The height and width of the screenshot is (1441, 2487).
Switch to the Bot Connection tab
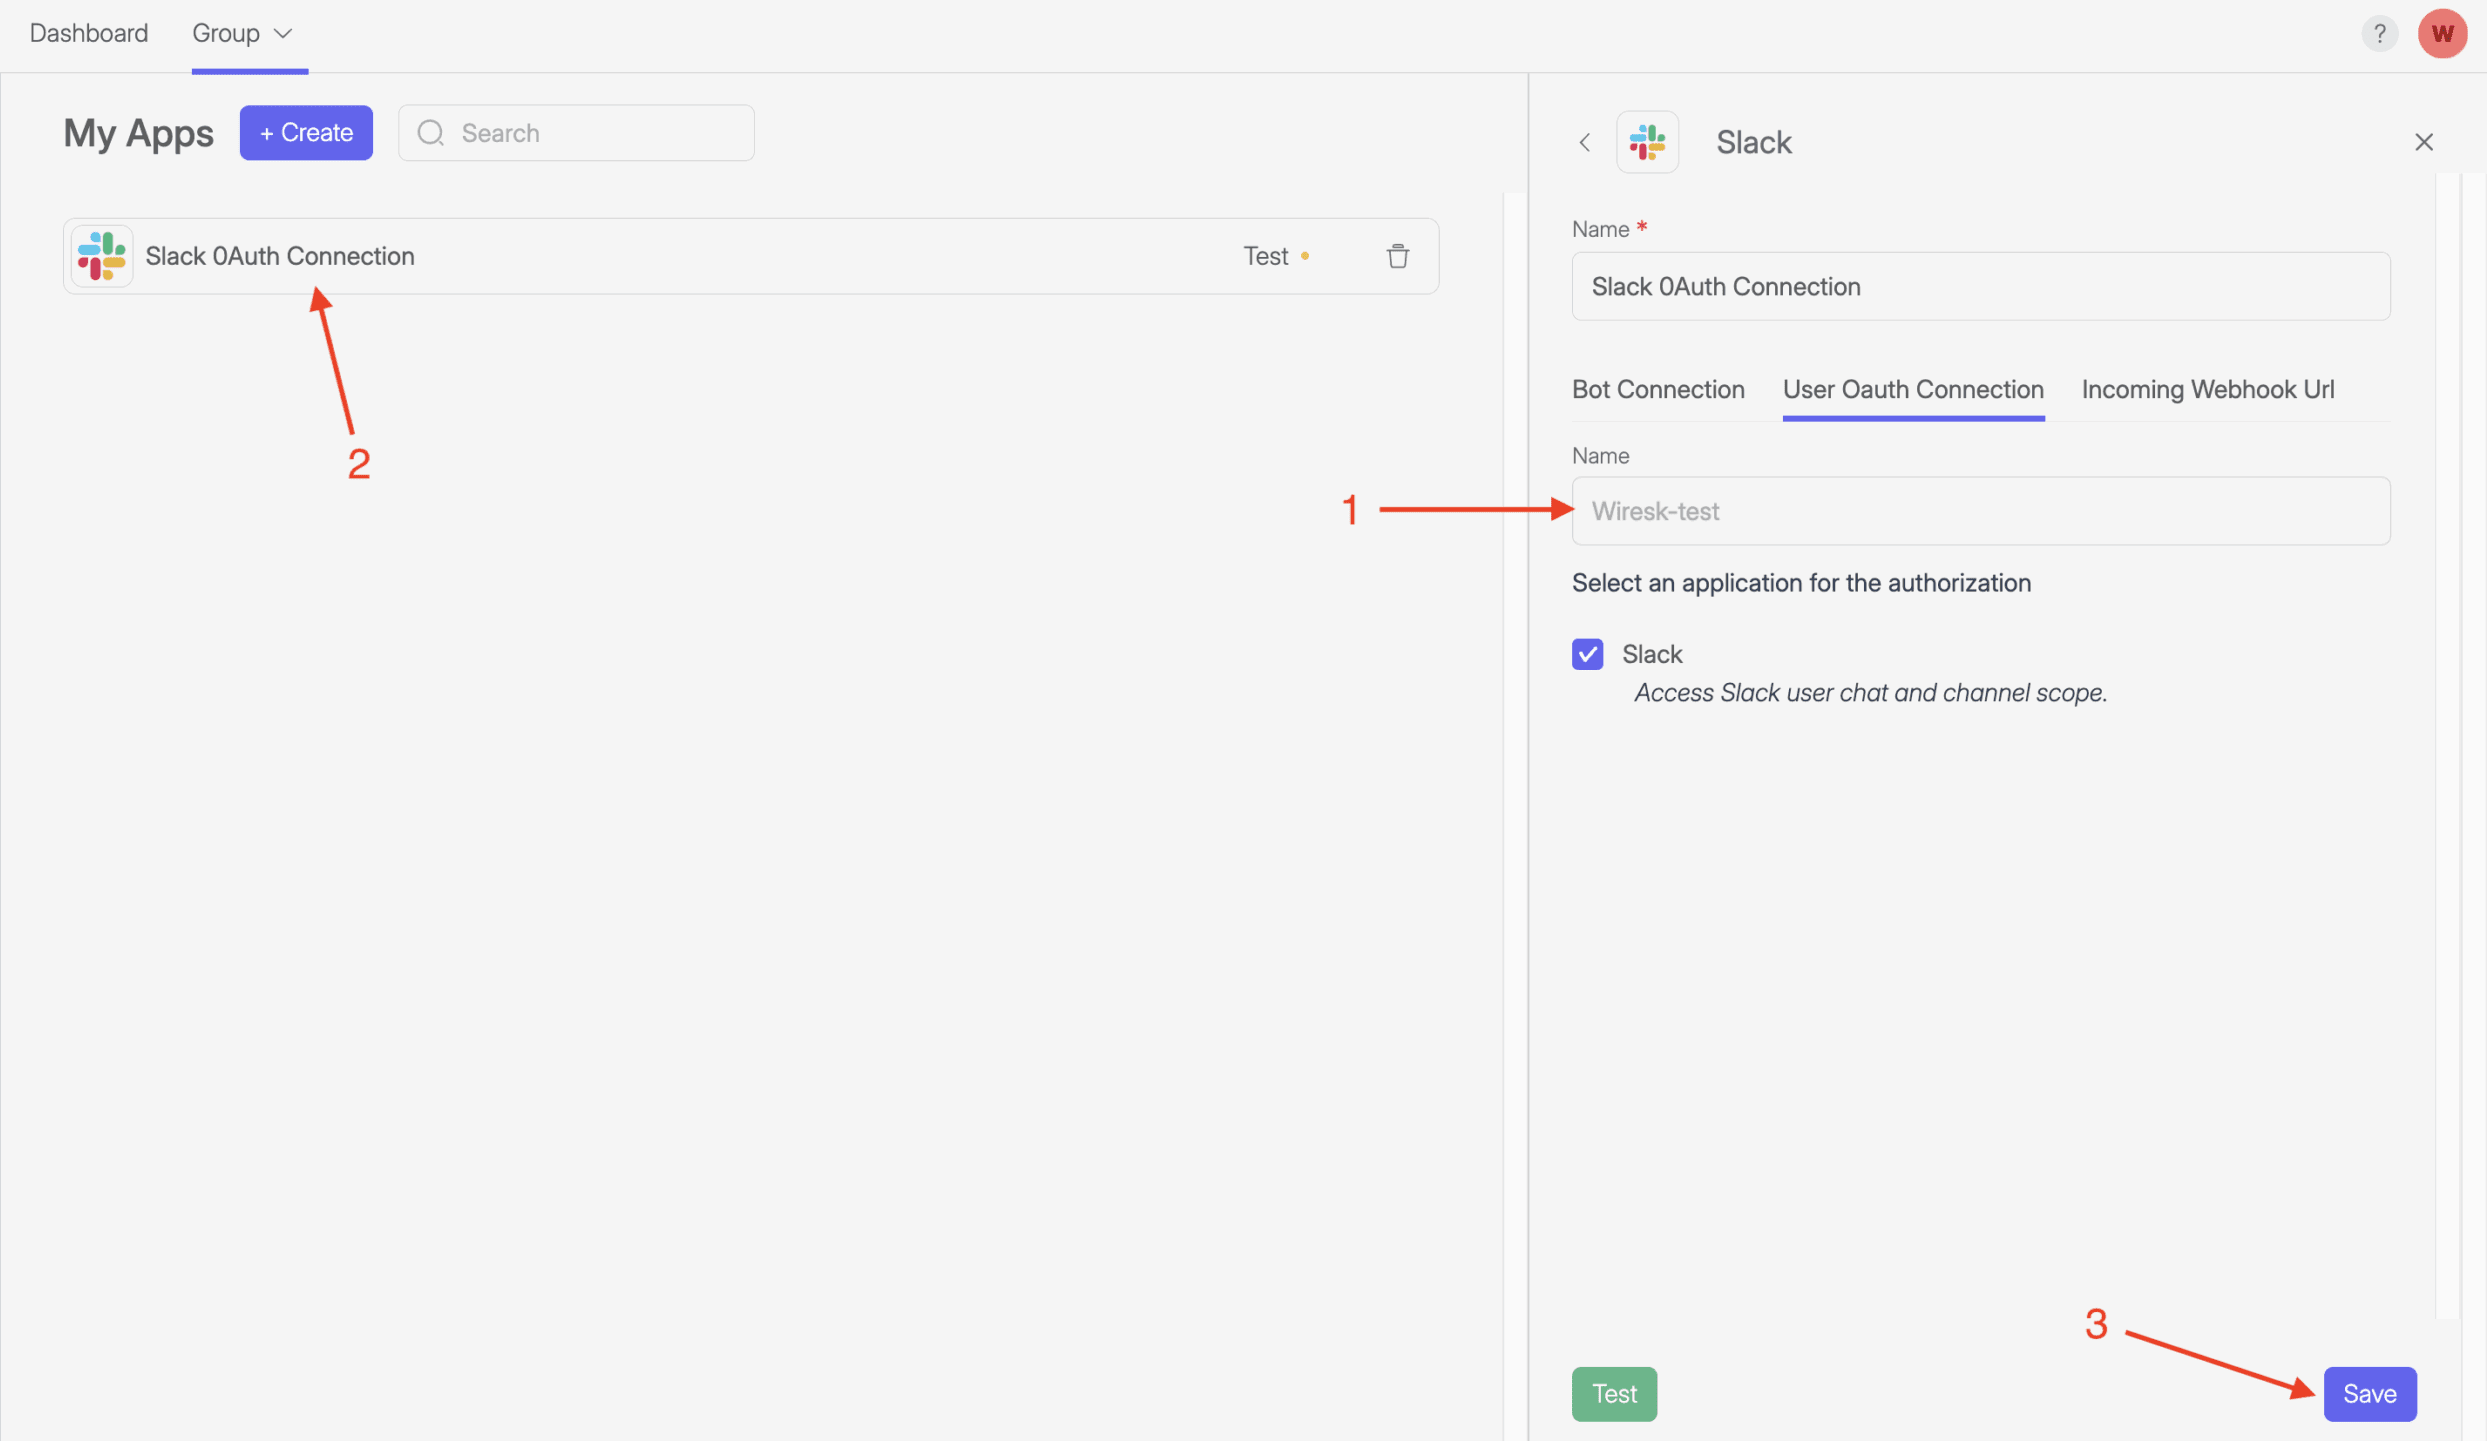click(x=1657, y=389)
